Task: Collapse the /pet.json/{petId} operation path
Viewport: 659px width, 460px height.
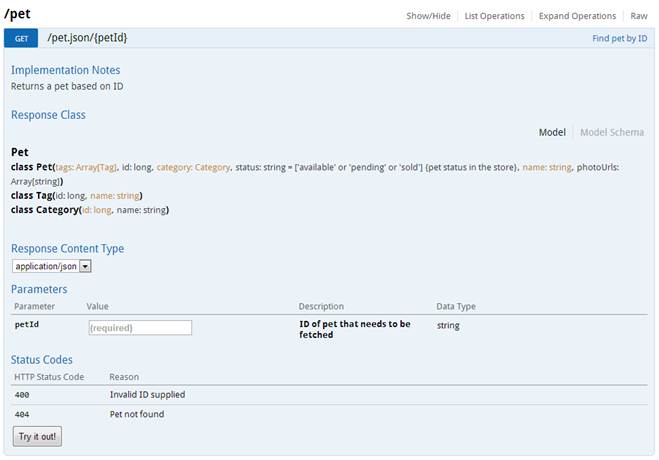Action: click(87, 38)
